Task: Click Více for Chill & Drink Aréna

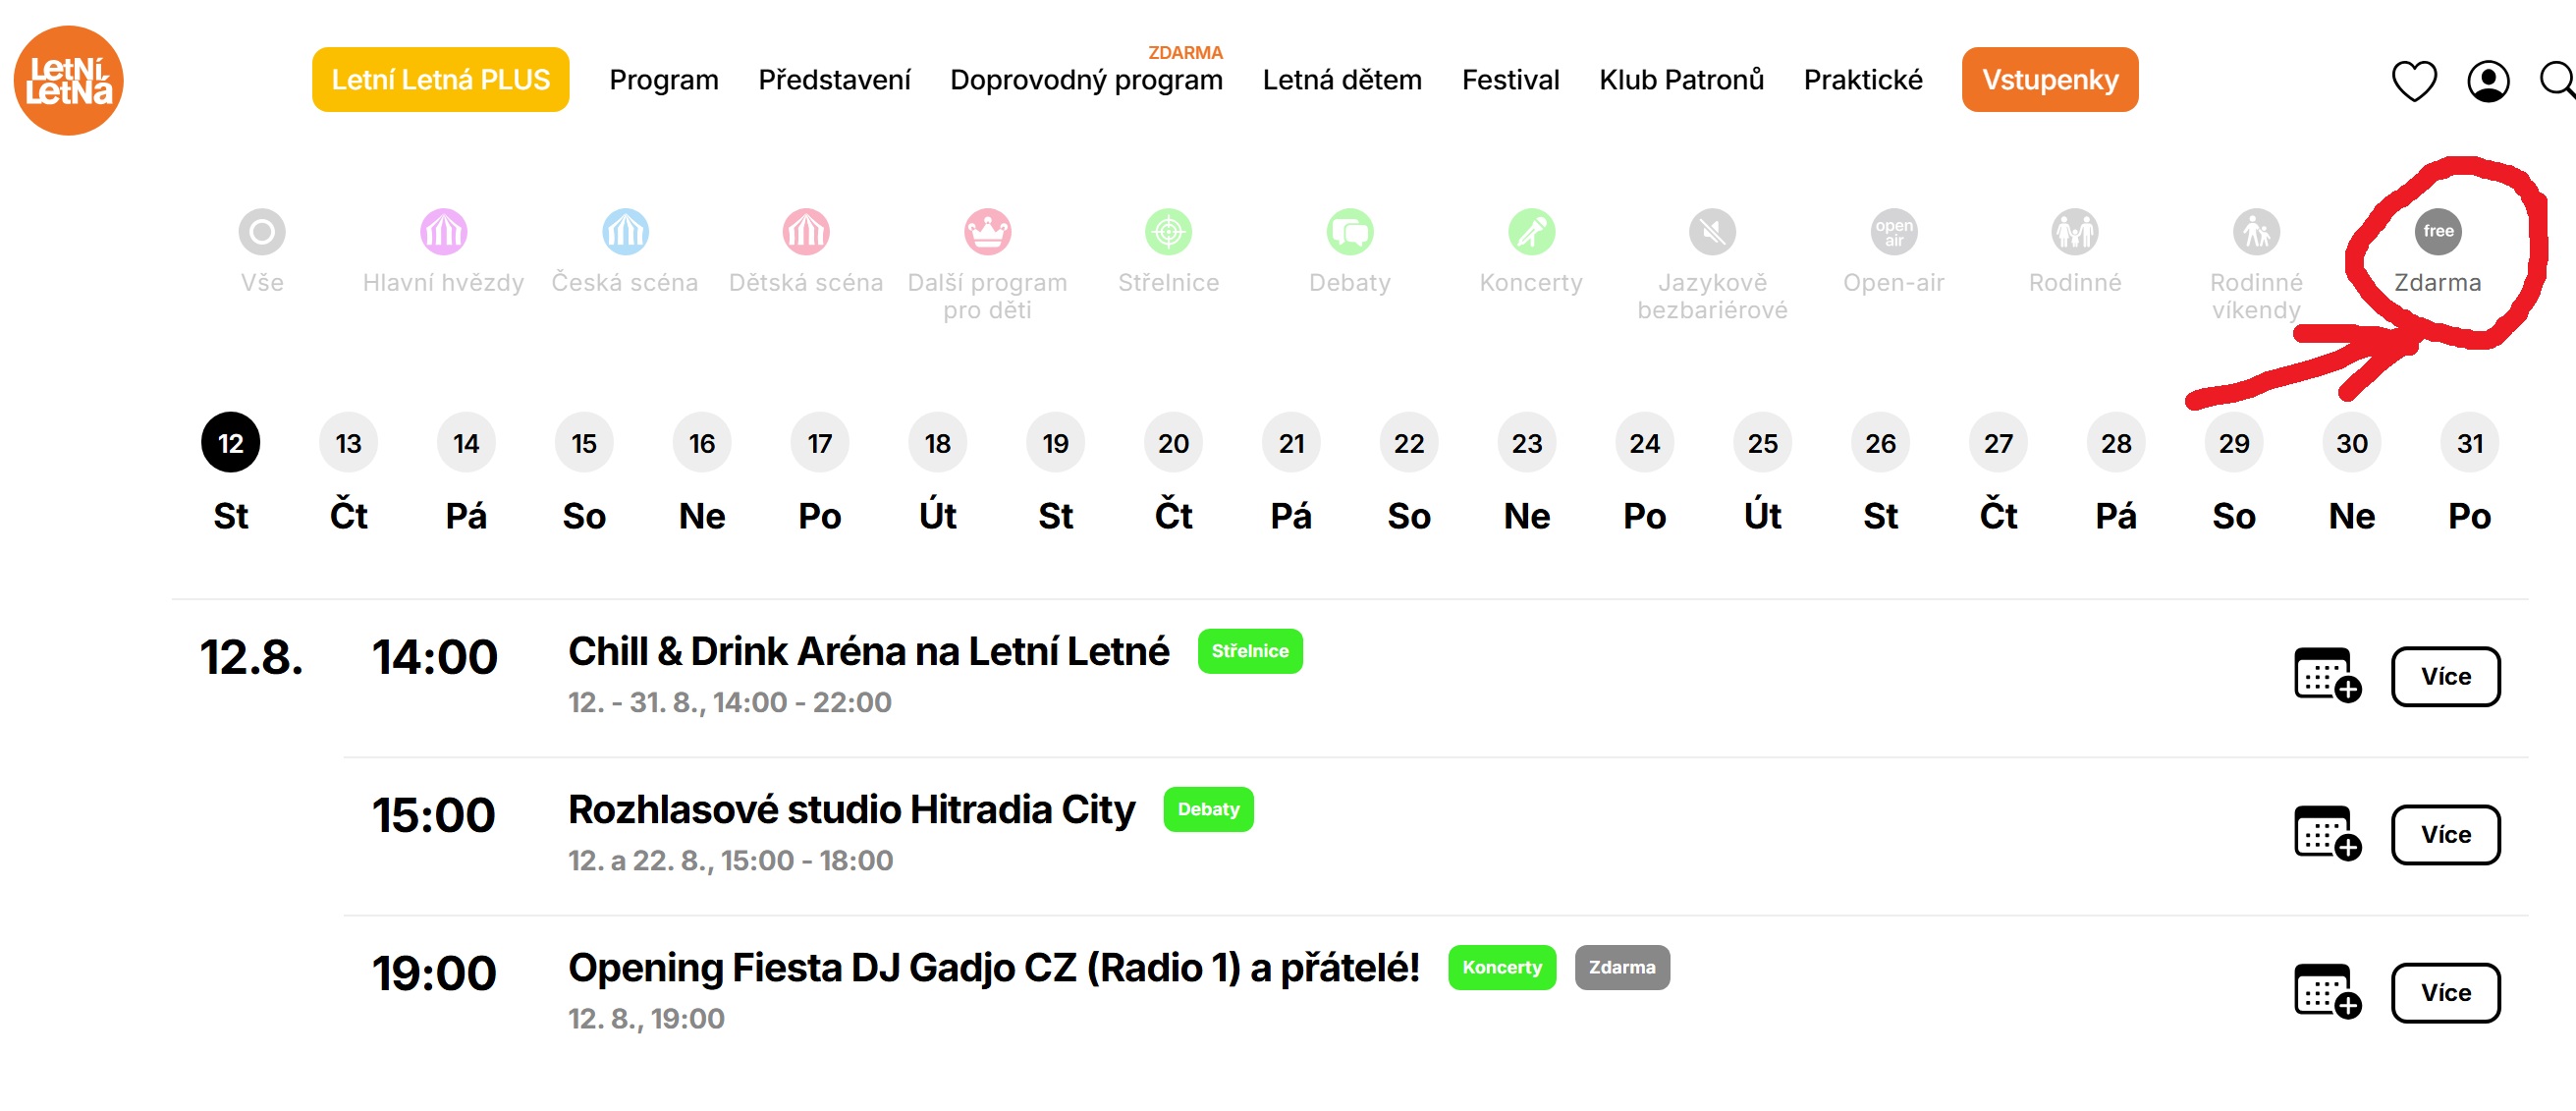Action: pyautogui.click(x=2445, y=676)
